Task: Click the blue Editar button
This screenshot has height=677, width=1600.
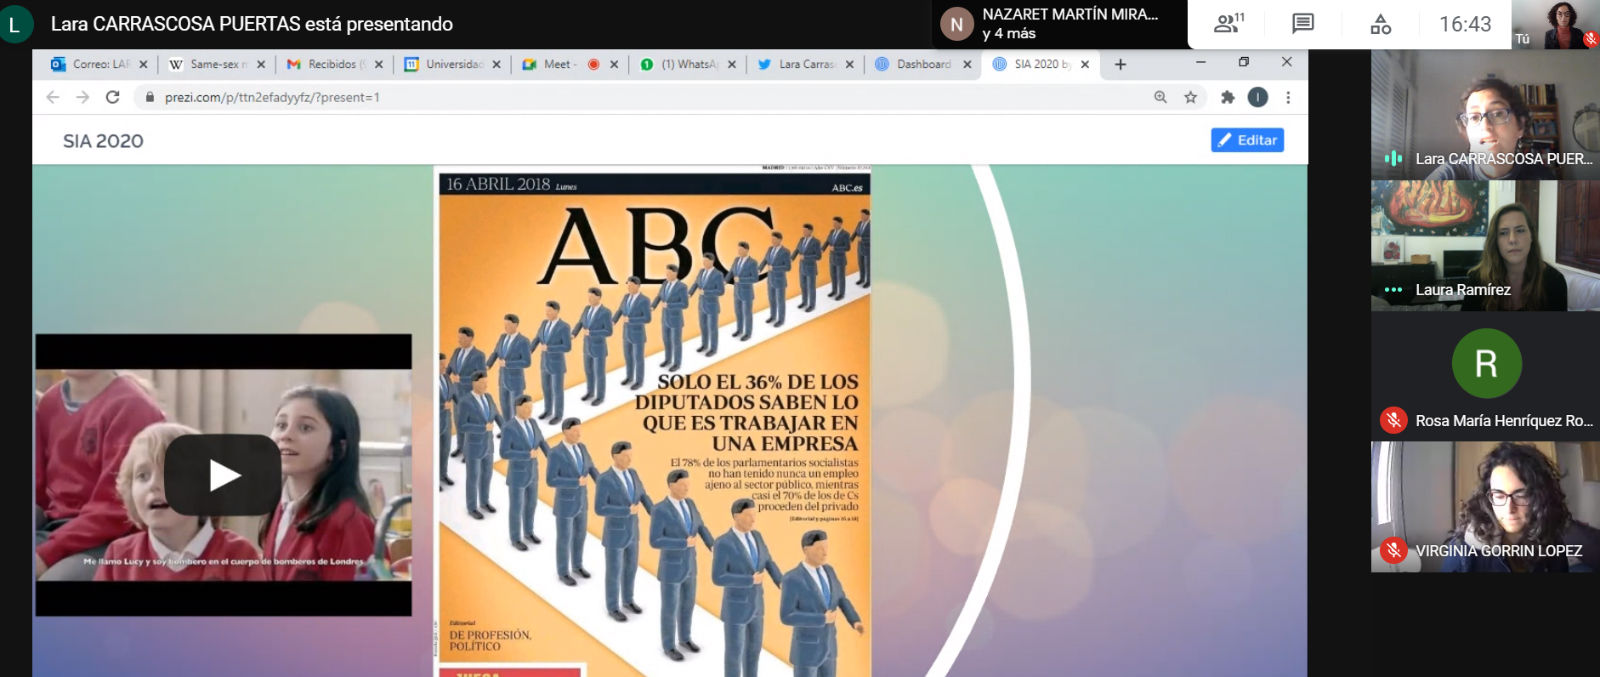Action: (x=1247, y=140)
